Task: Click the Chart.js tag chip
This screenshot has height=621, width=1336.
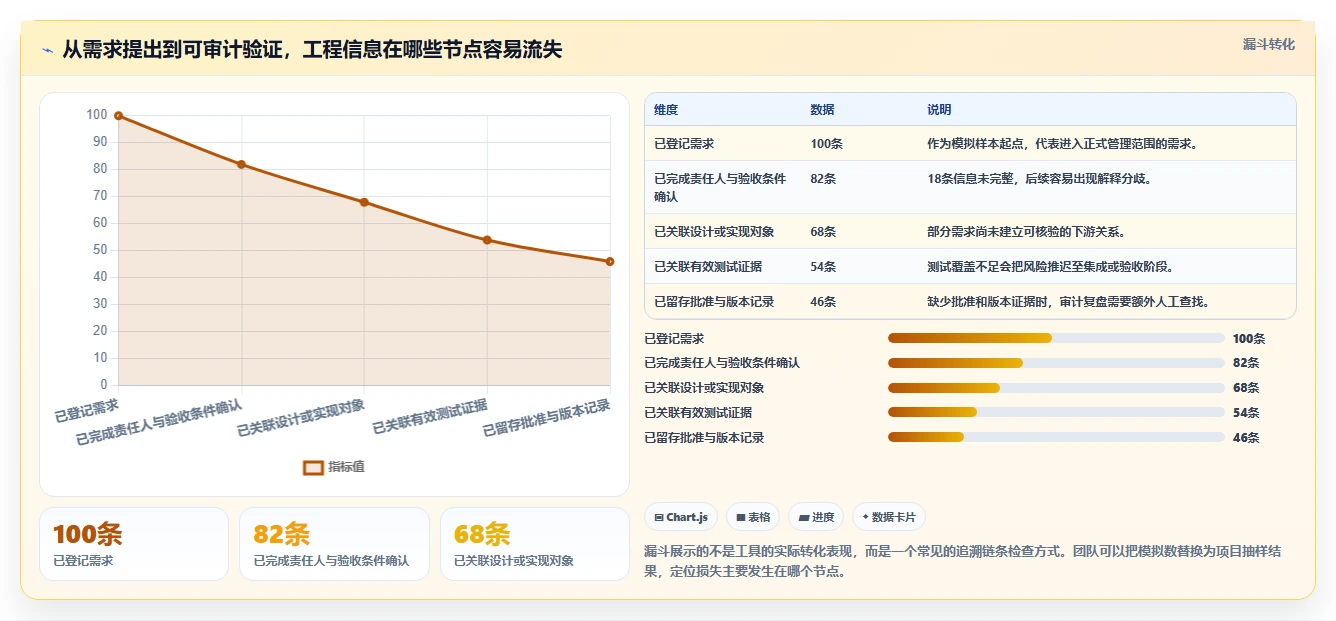Action: (680, 517)
